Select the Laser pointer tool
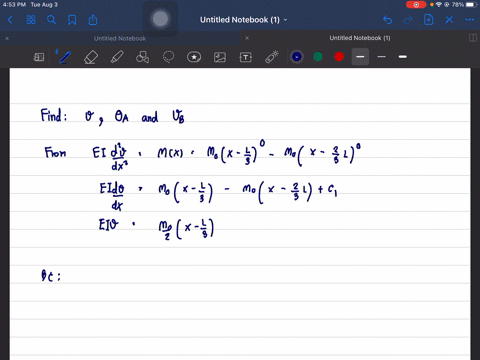480x360 pixels. pyautogui.click(x=272, y=57)
